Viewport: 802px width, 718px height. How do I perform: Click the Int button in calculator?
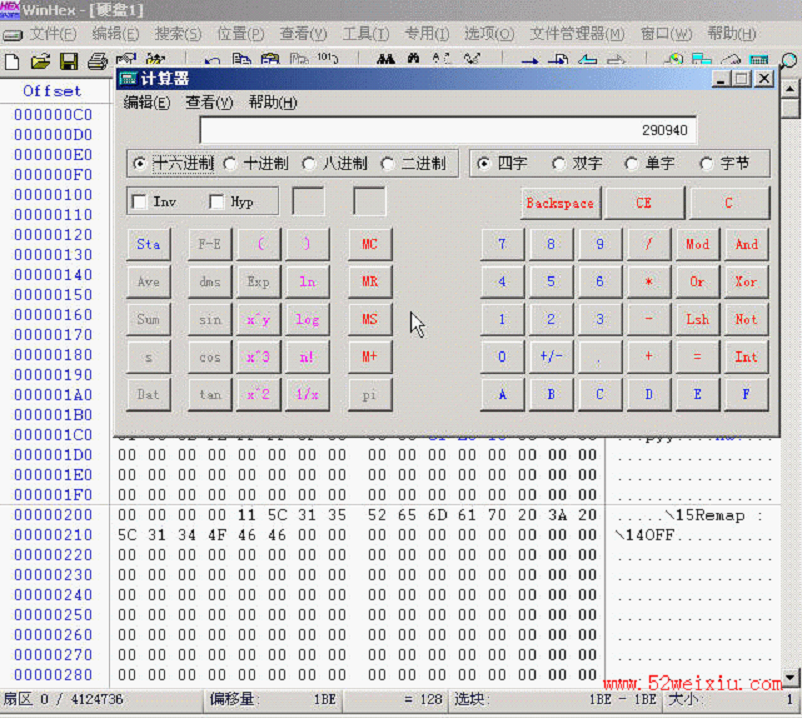[746, 357]
